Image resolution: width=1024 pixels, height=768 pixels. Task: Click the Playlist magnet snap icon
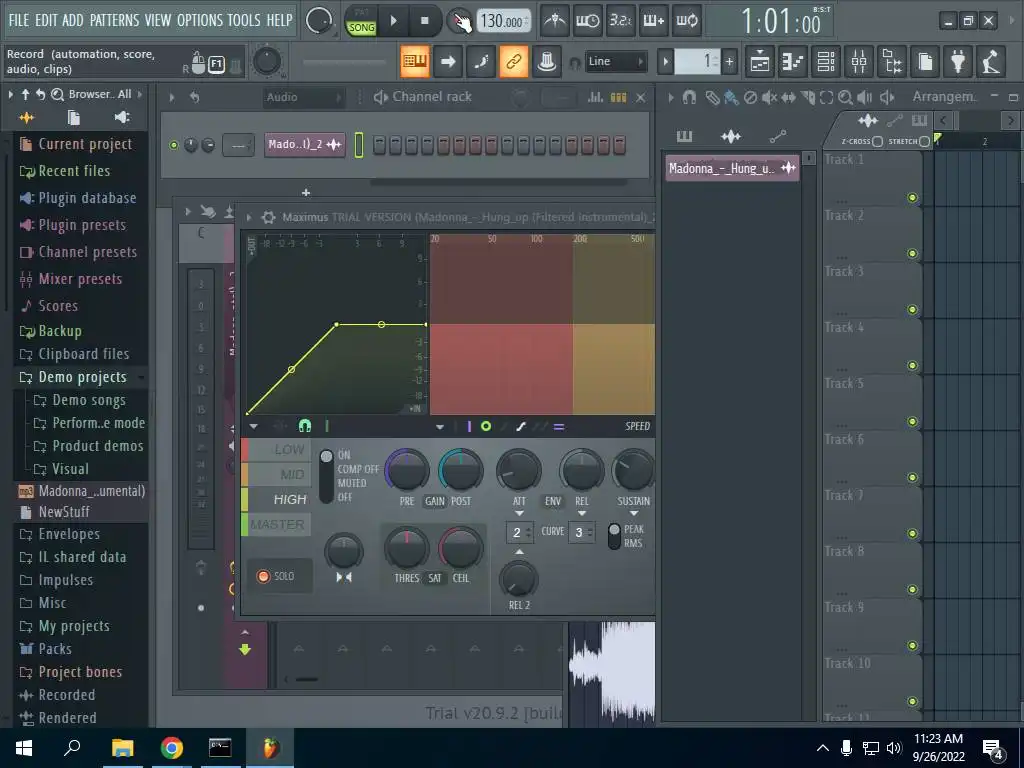tap(689, 97)
